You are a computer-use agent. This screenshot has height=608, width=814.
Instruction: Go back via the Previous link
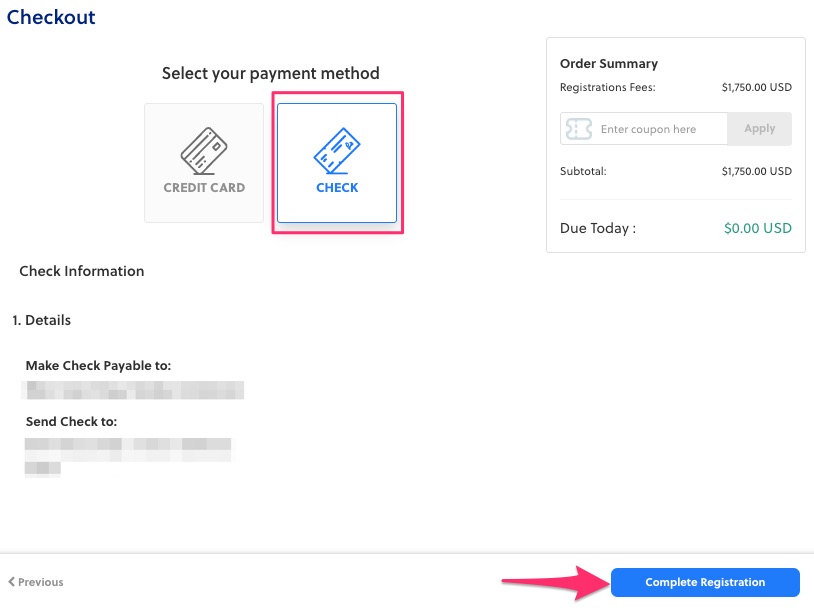[x=40, y=582]
